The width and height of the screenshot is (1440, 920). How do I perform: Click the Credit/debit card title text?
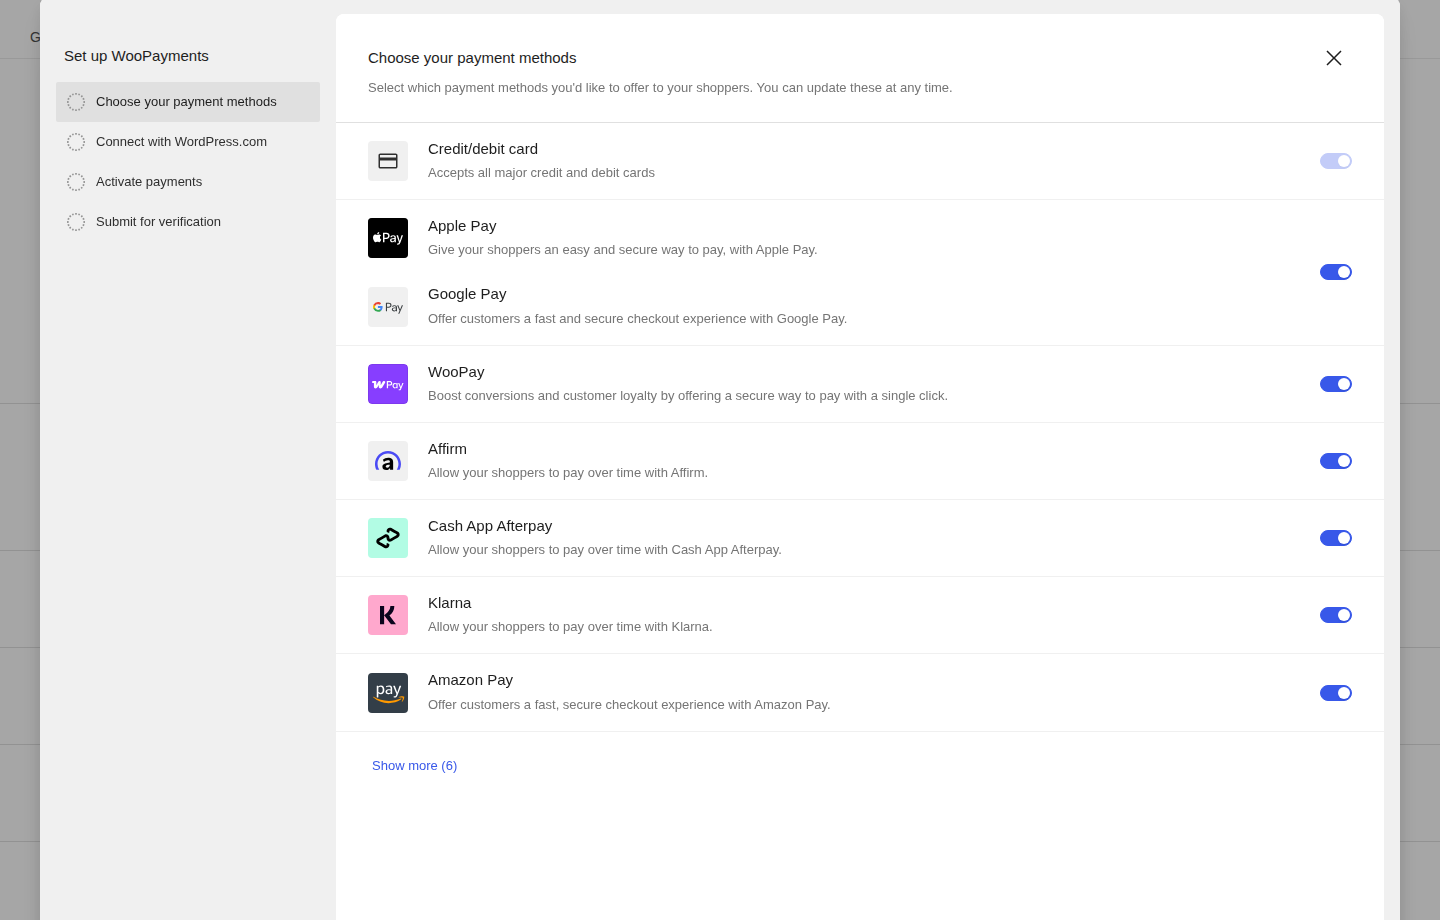483,149
